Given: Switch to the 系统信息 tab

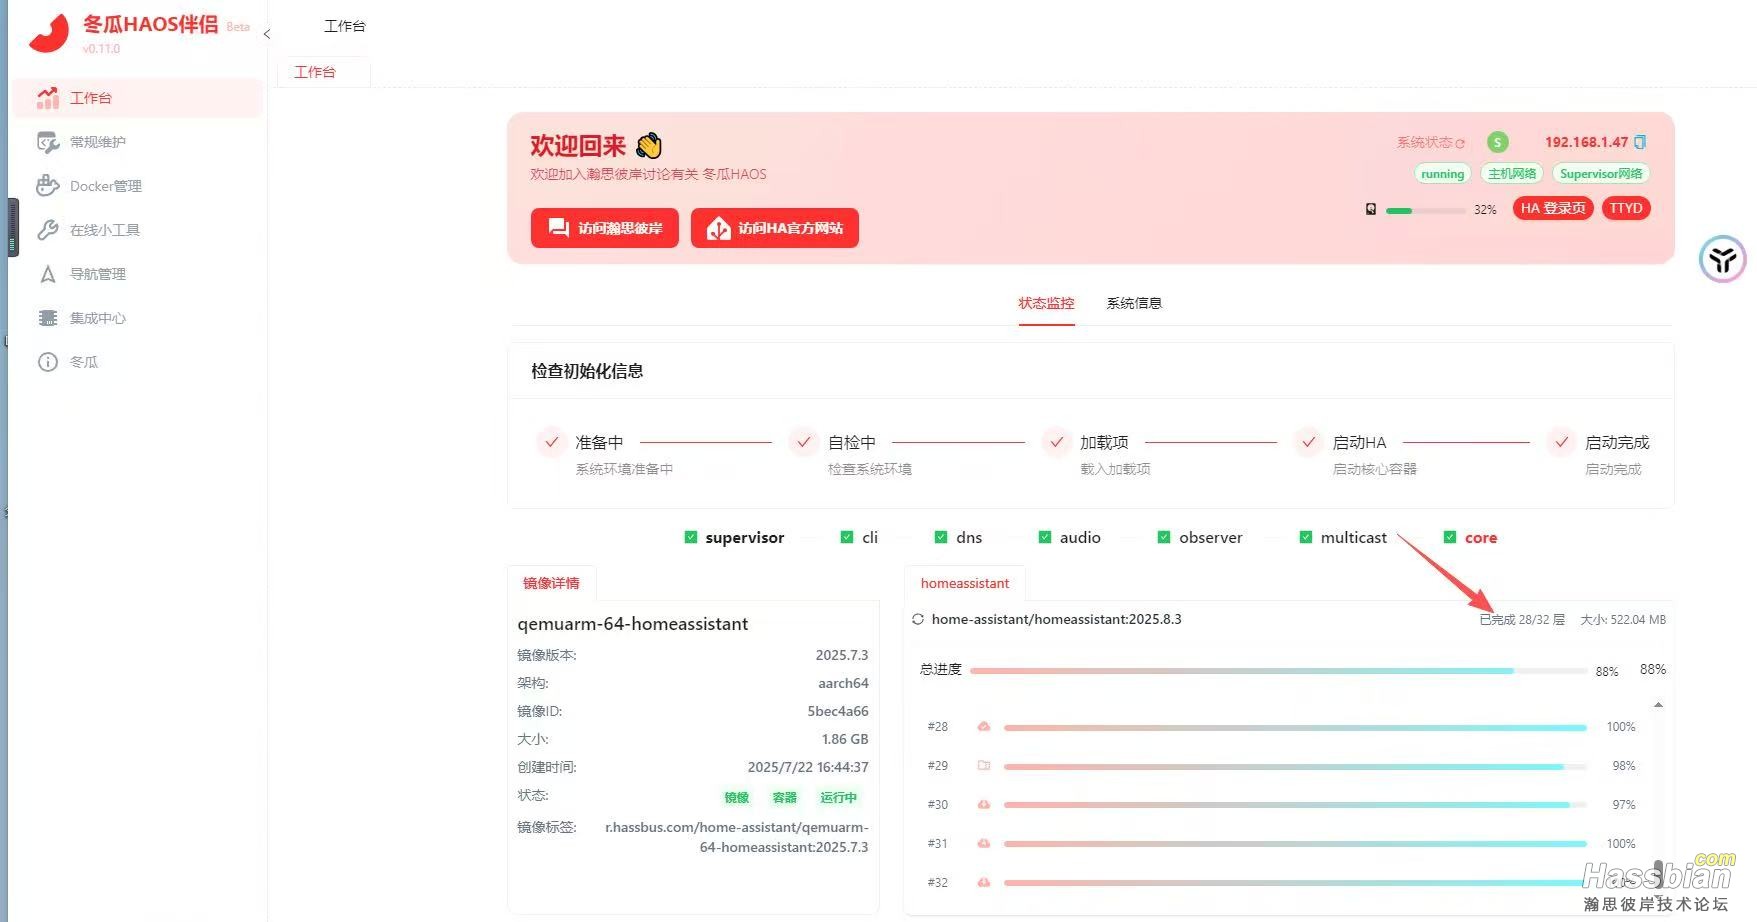Looking at the screenshot, I should pos(1134,303).
